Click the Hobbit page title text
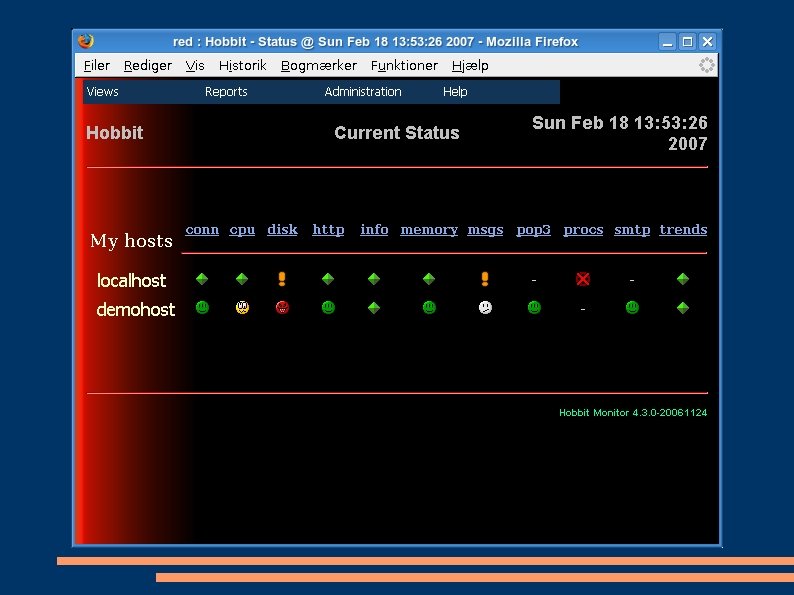This screenshot has height=595, width=794. click(x=114, y=133)
